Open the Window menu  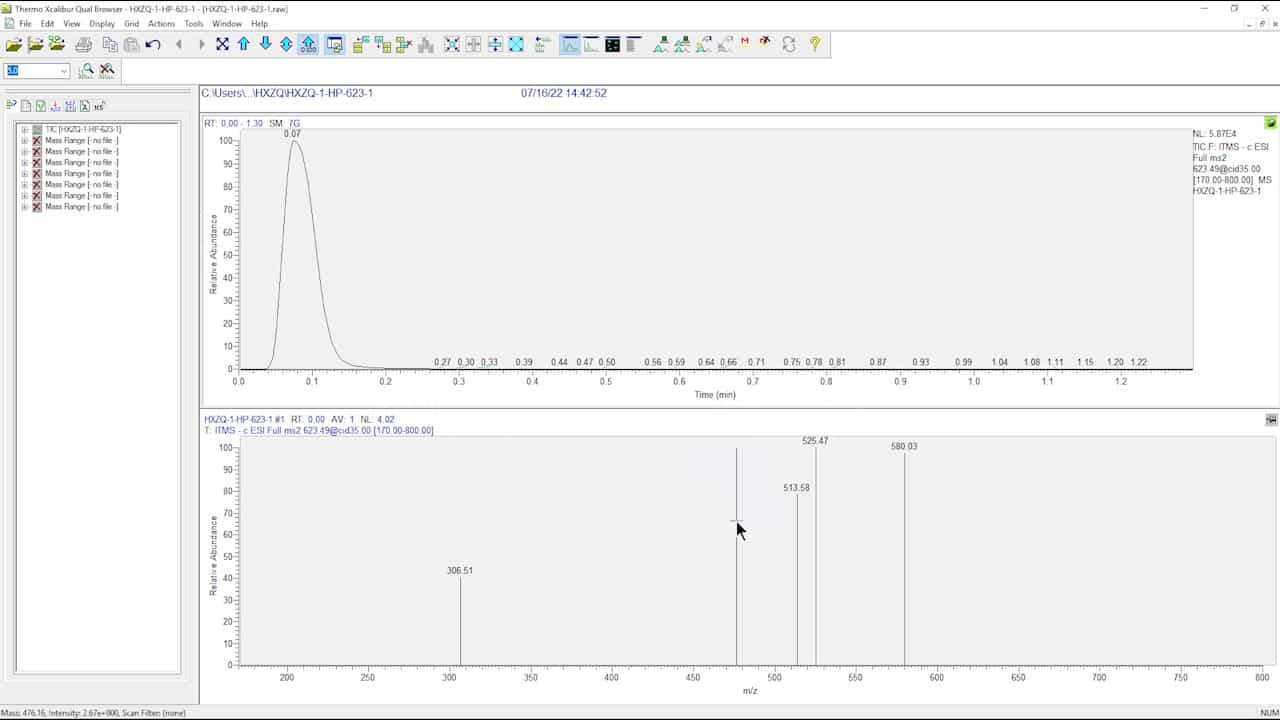tap(227, 23)
